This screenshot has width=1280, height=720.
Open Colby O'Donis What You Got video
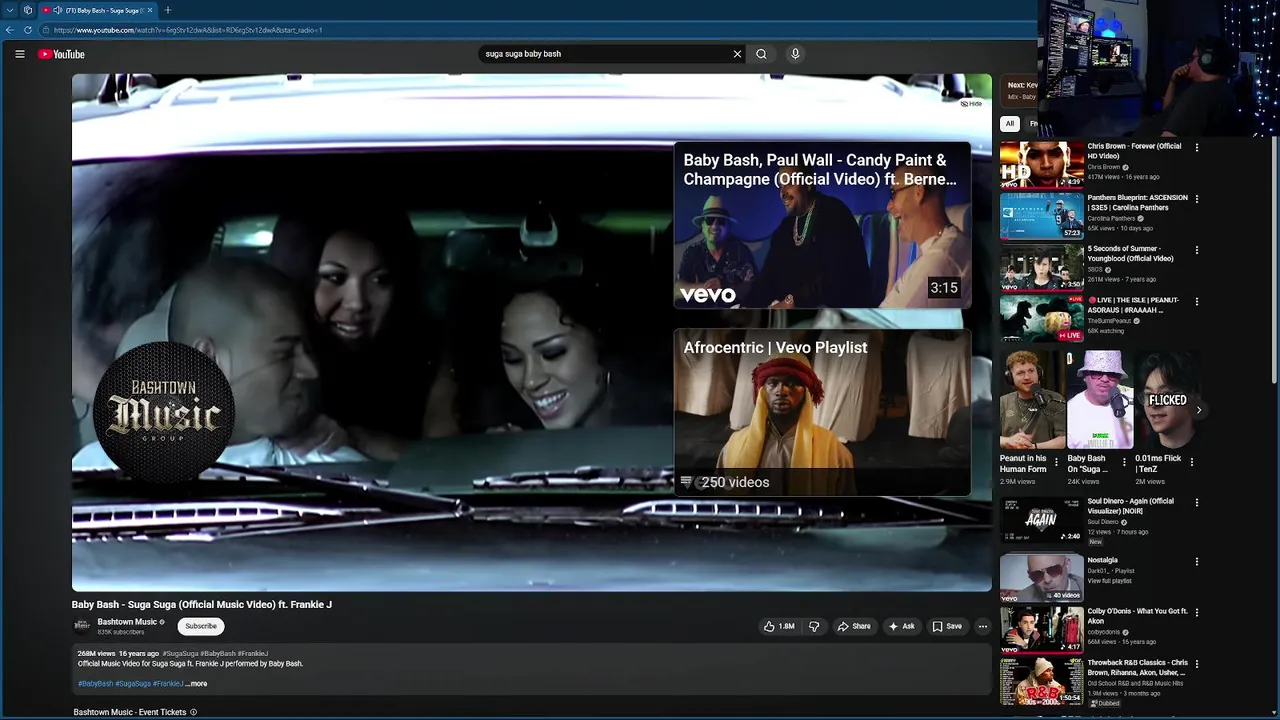click(1042, 629)
